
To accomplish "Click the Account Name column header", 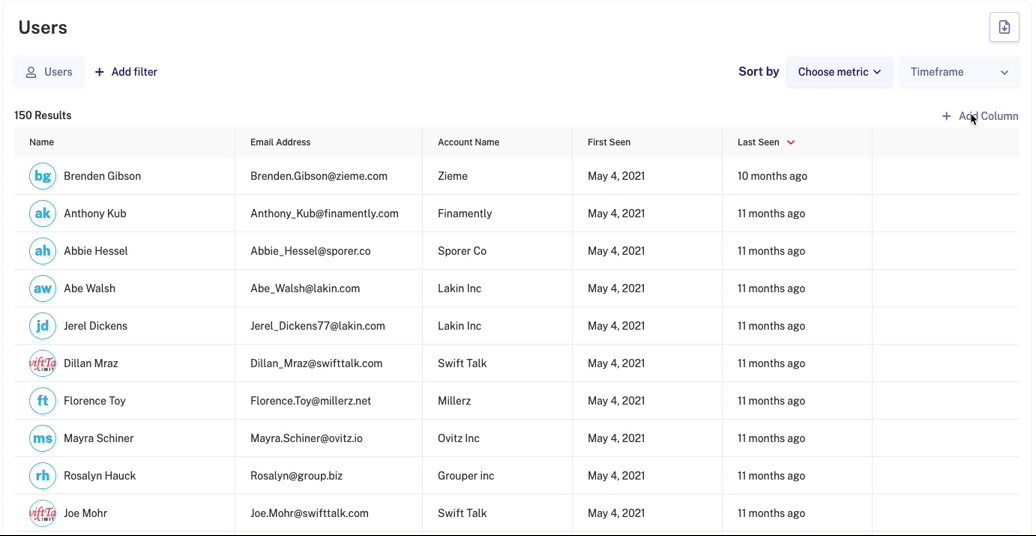I will pyautogui.click(x=468, y=142).
